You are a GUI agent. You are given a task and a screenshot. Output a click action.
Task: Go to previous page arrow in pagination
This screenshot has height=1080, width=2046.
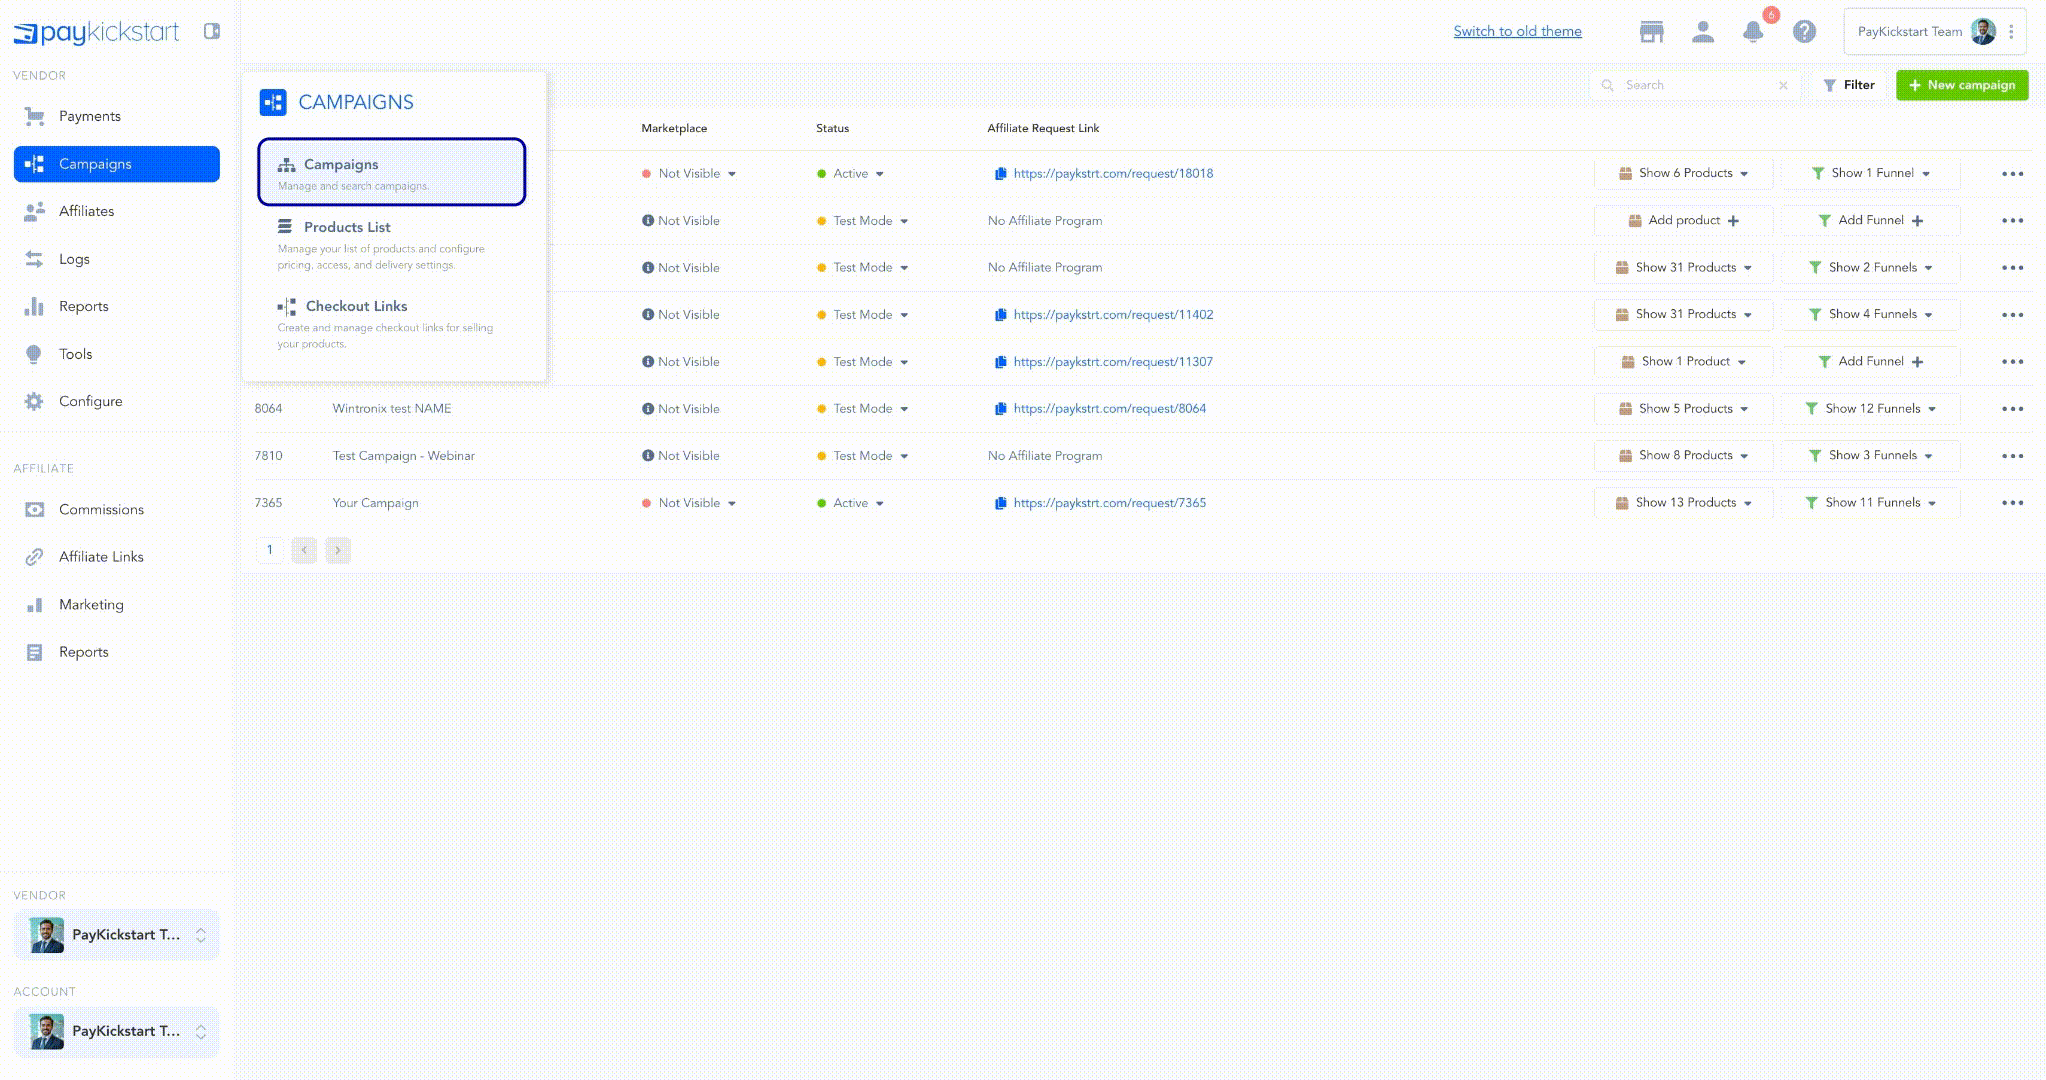[304, 550]
